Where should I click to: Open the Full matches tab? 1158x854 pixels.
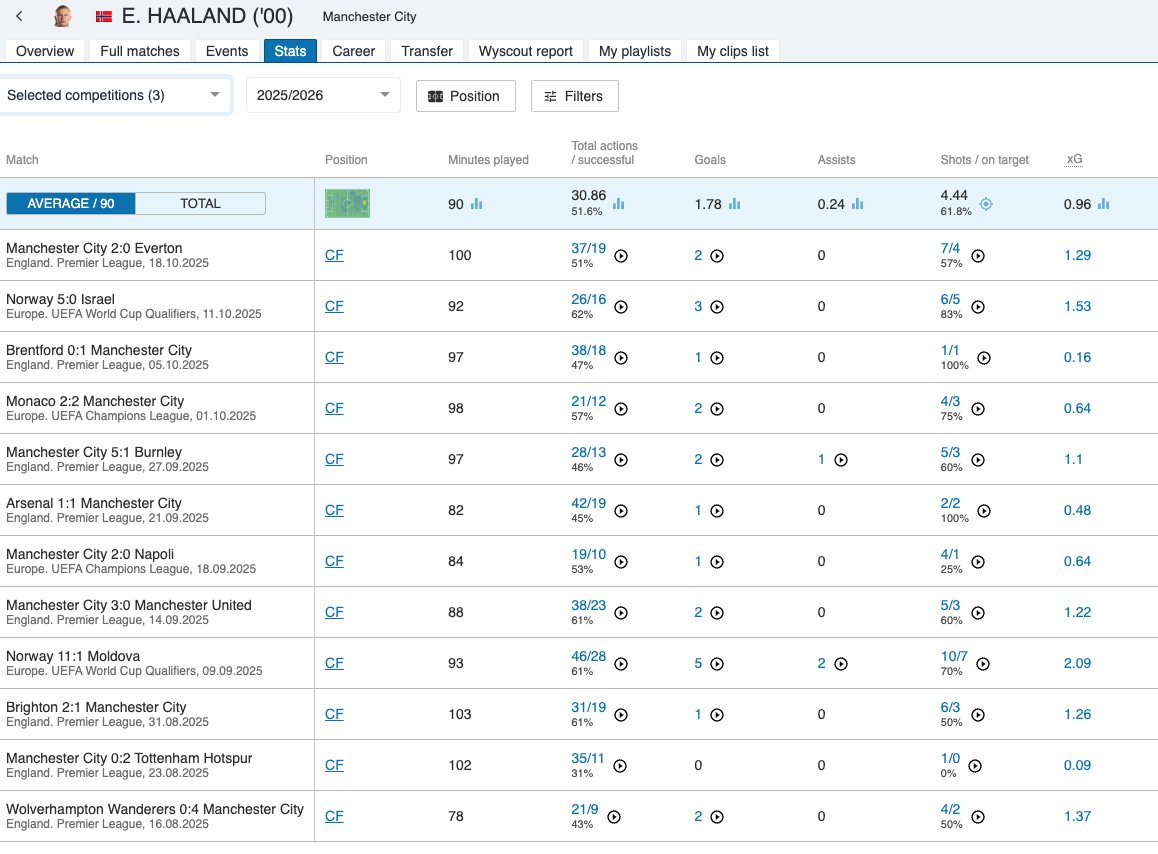pyautogui.click(x=140, y=51)
